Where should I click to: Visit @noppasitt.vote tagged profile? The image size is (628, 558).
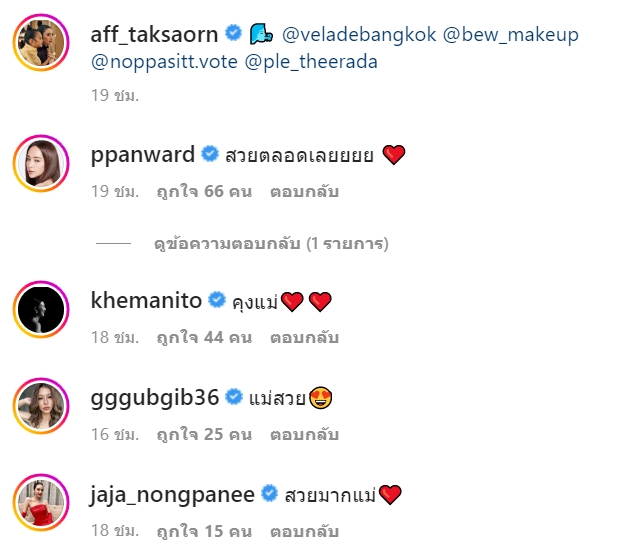click(164, 62)
